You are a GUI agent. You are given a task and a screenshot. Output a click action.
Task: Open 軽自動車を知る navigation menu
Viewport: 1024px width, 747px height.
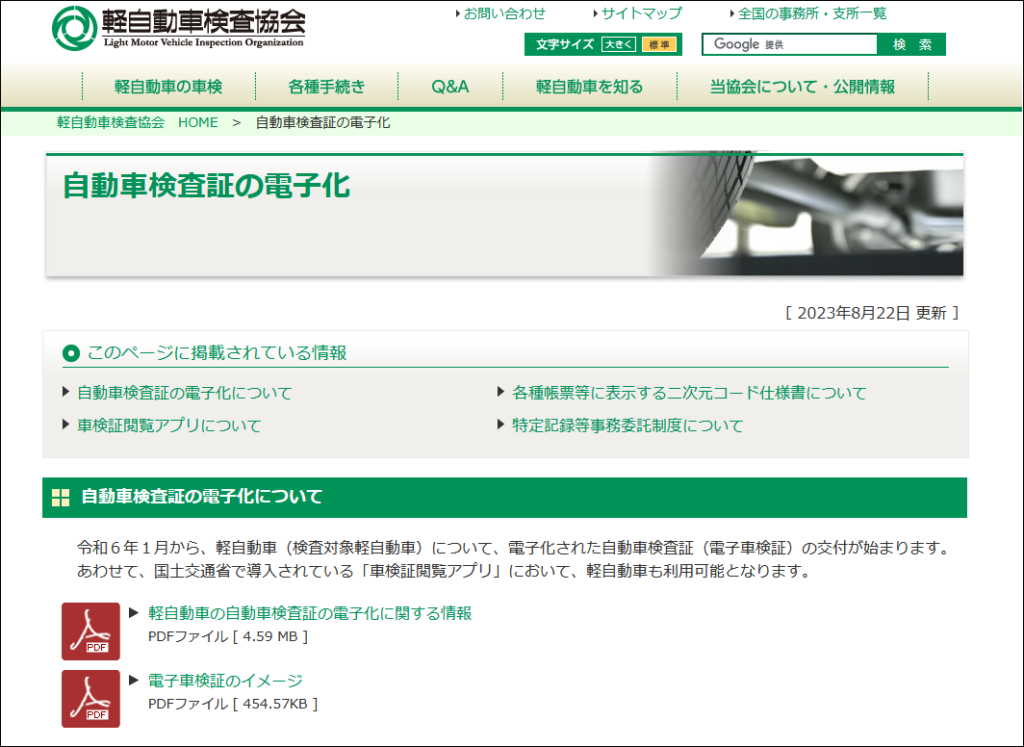589,87
